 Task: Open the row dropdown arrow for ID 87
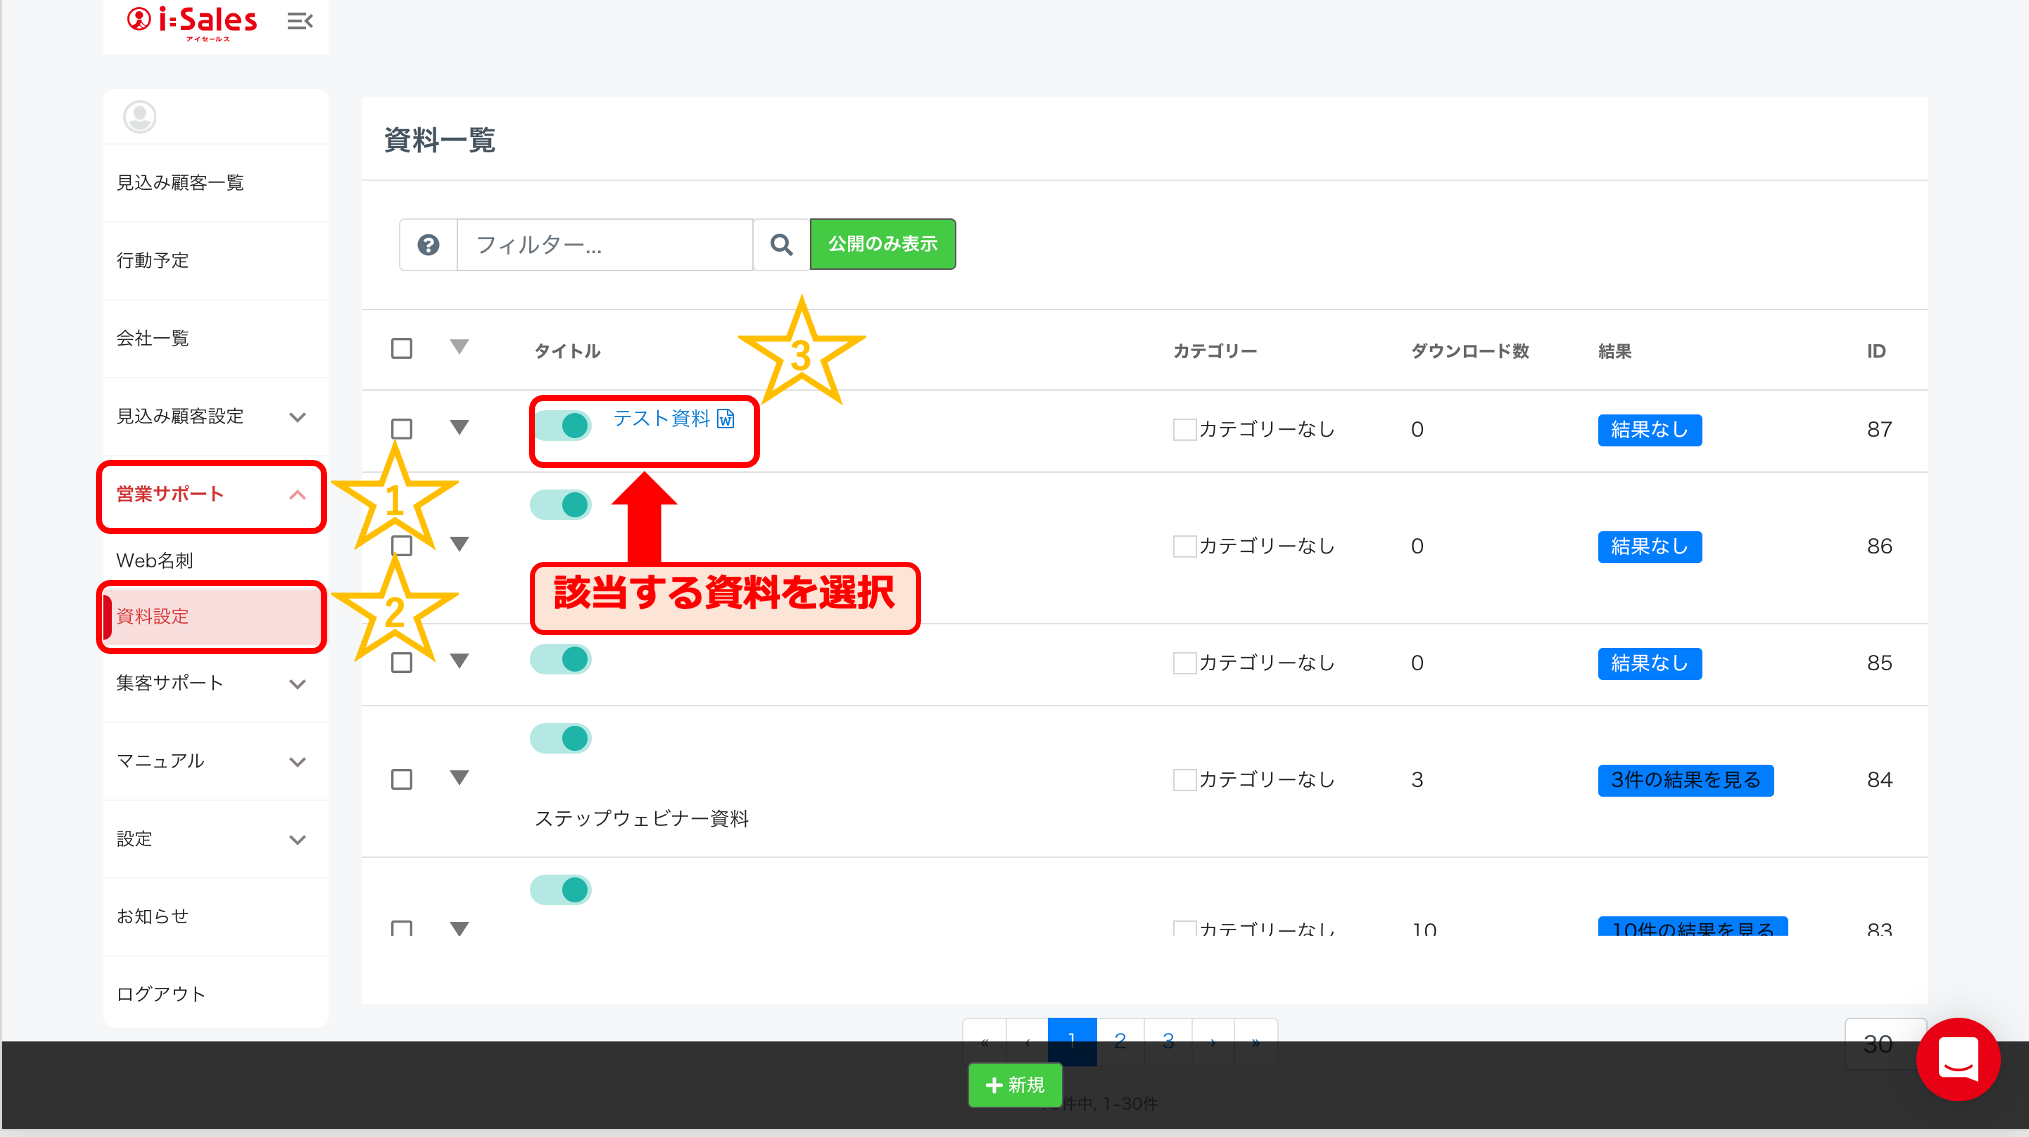459,428
